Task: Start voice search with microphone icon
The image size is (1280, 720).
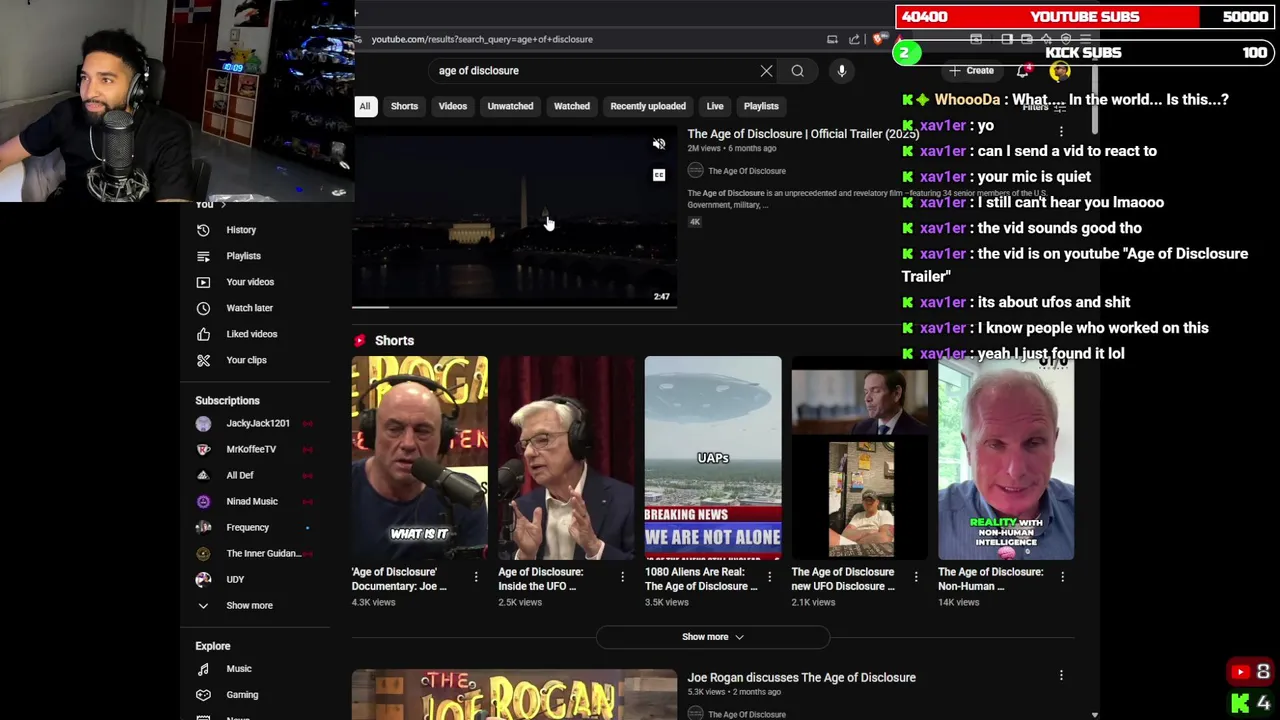Action: click(842, 71)
